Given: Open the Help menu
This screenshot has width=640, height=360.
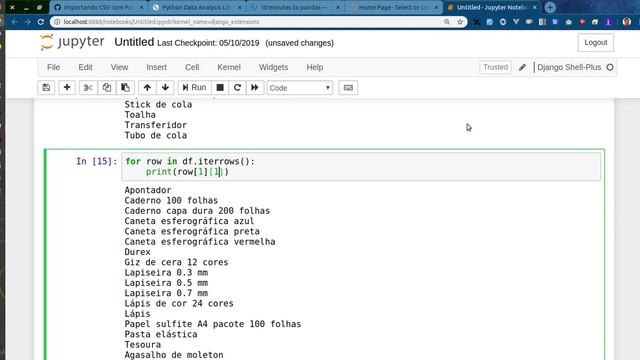Looking at the screenshot, I should (x=315, y=67).
